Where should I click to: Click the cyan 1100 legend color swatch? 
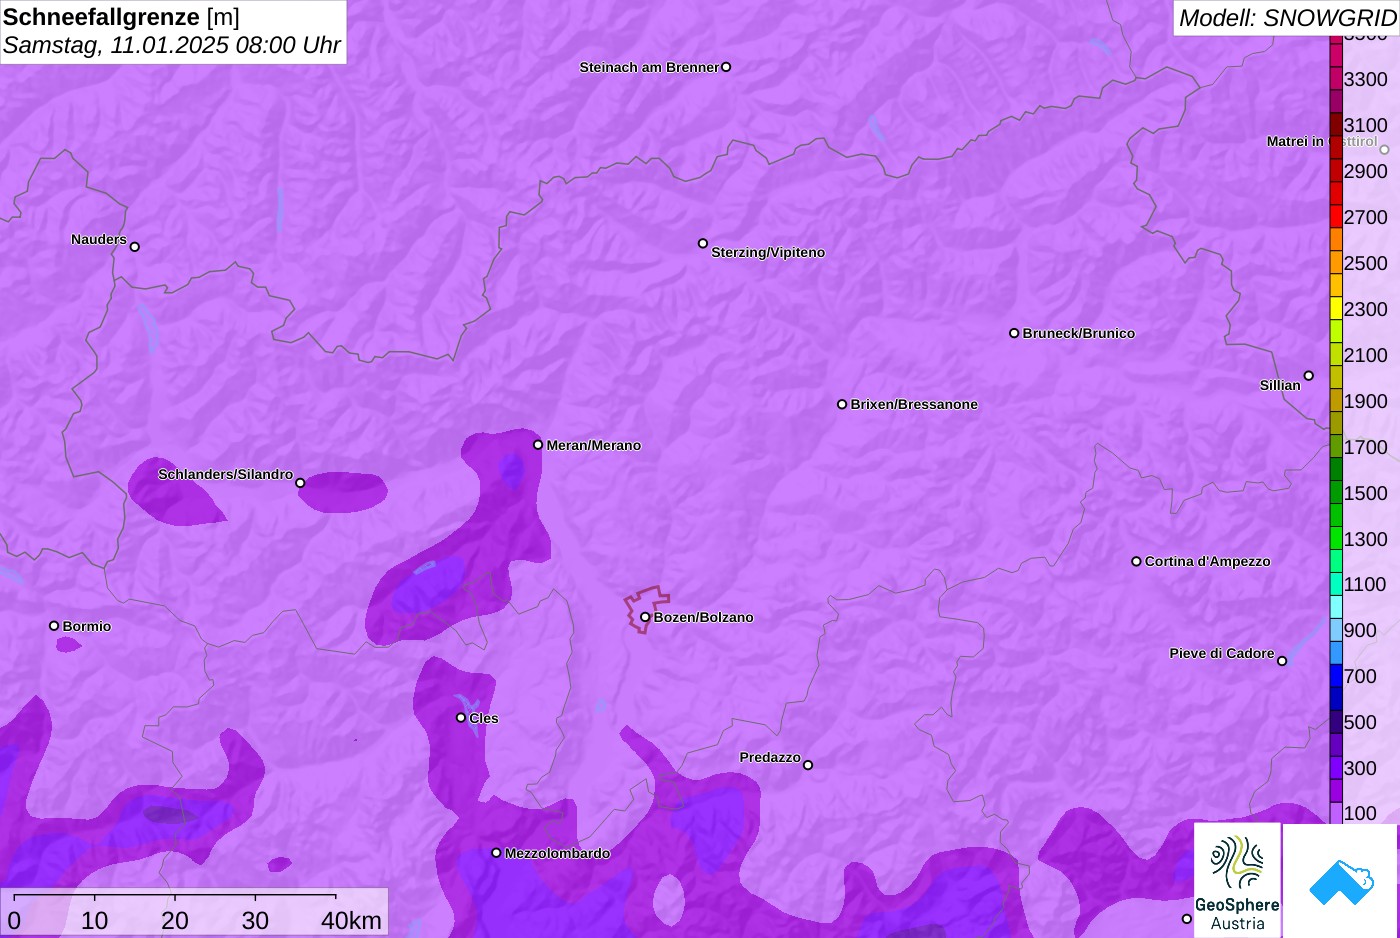click(1336, 584)
